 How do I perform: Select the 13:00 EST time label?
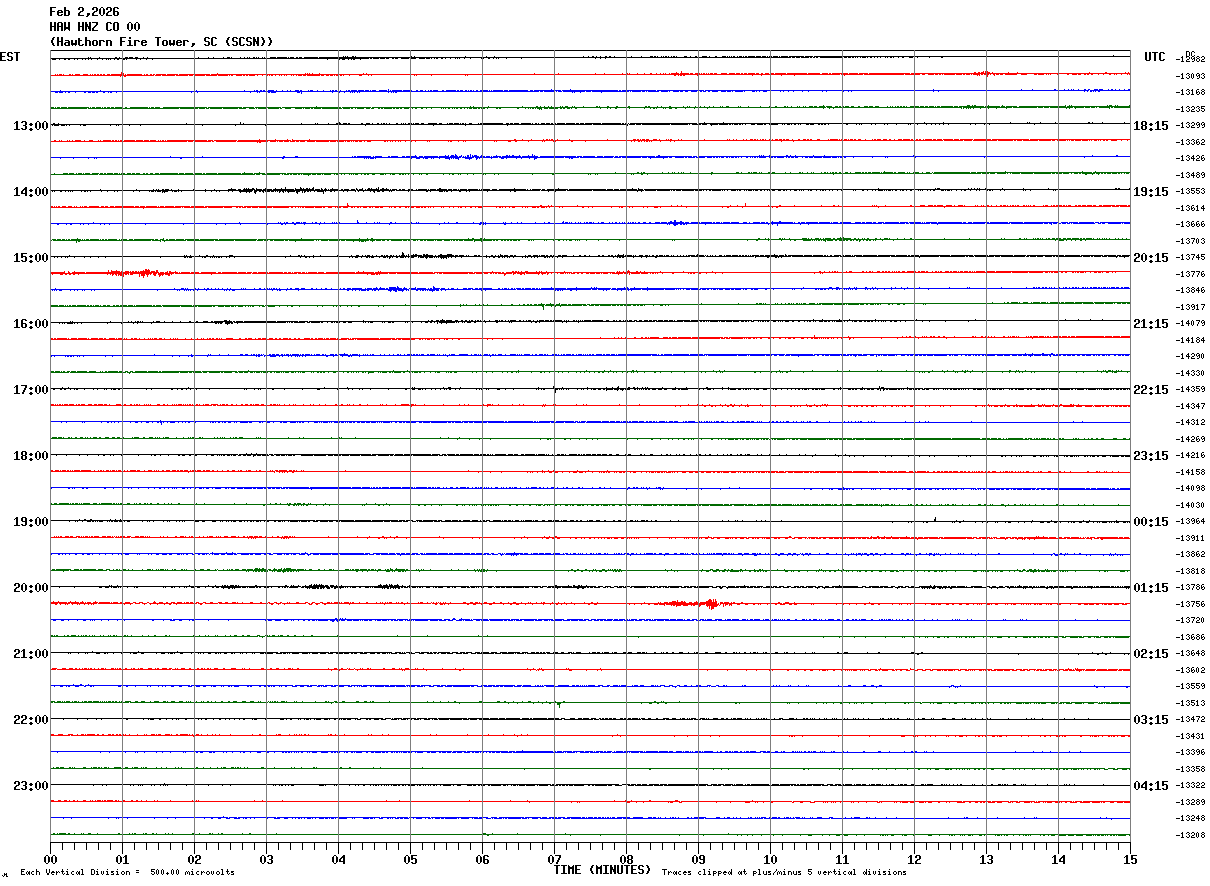[30, 125]
